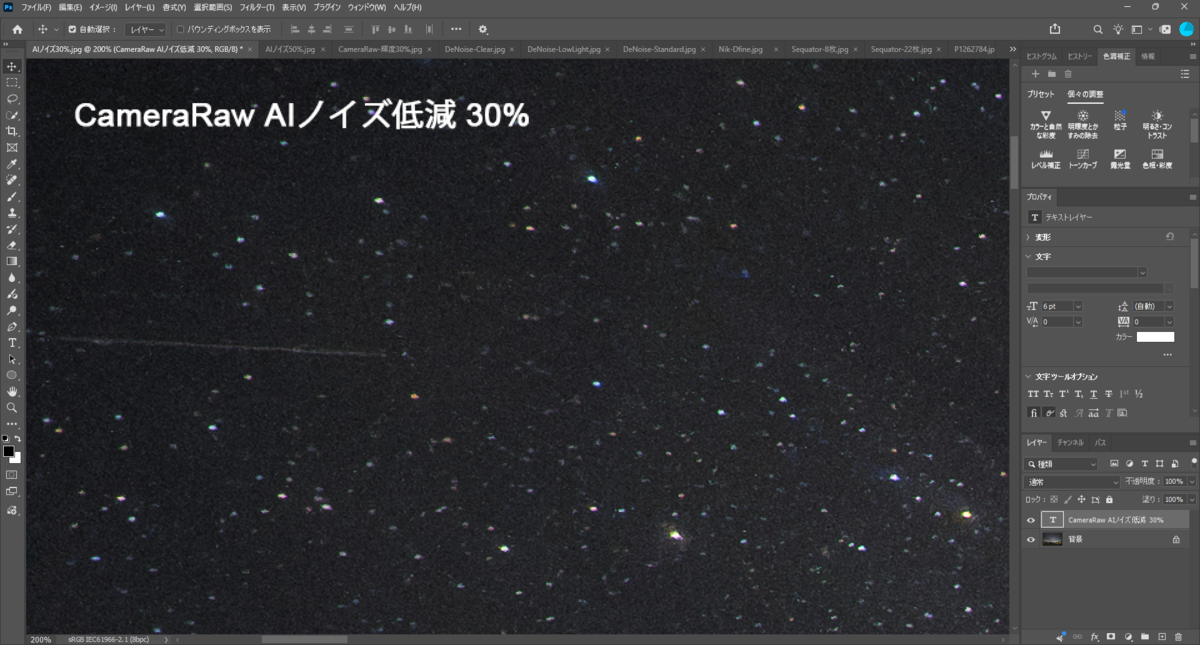Reset transform icon in 変形 row
The image size is (1200, 645).
[1170, 237]
